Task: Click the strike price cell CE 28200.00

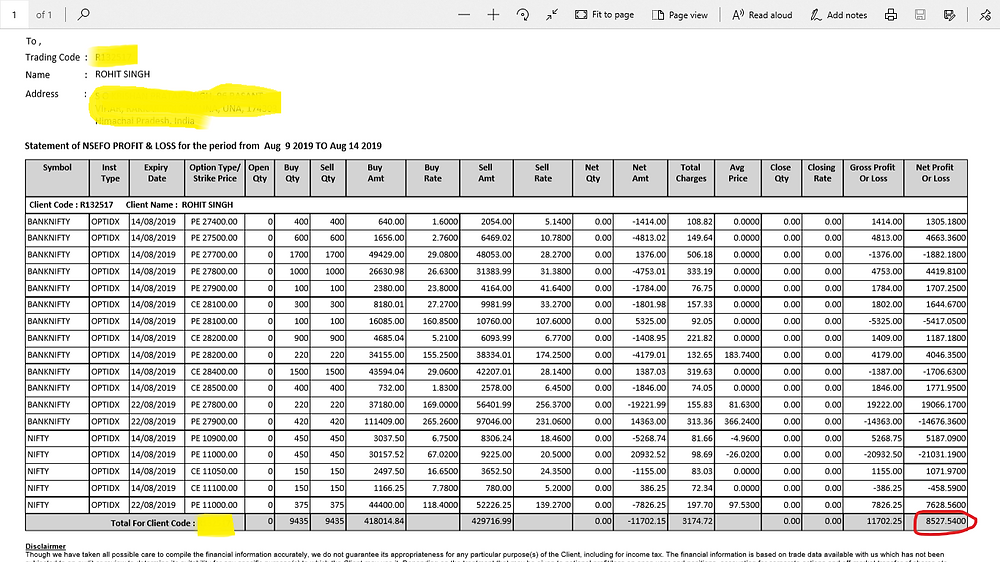Action: 214,337
